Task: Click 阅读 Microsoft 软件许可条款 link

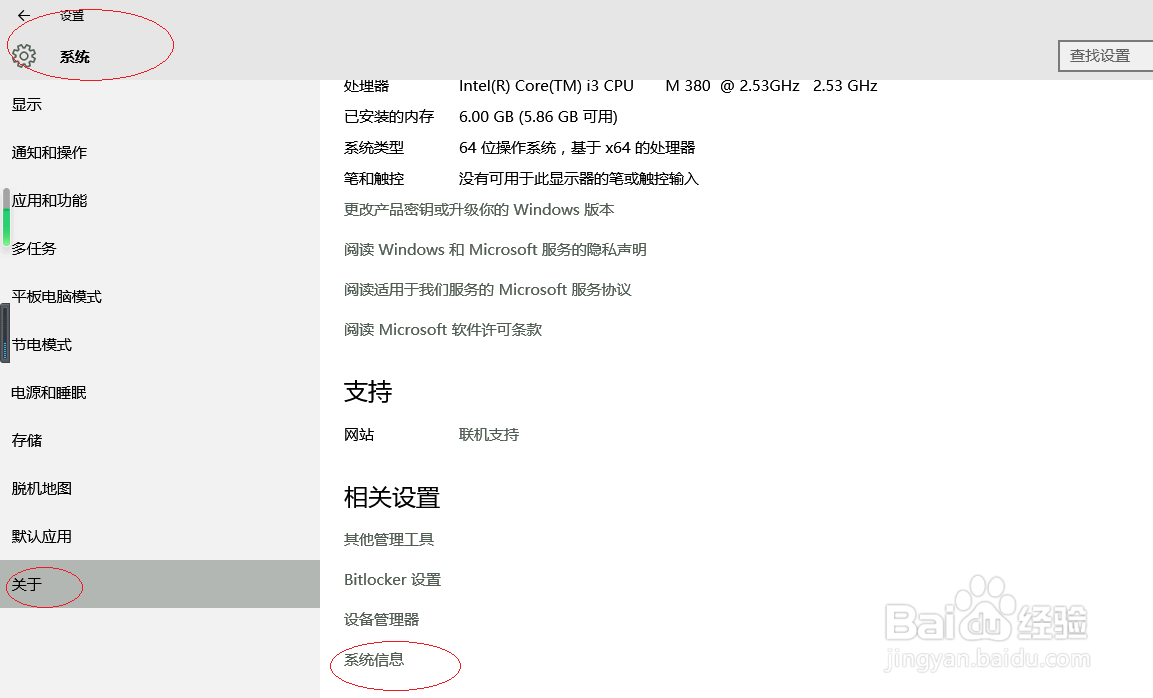Action: pos(443,330)
